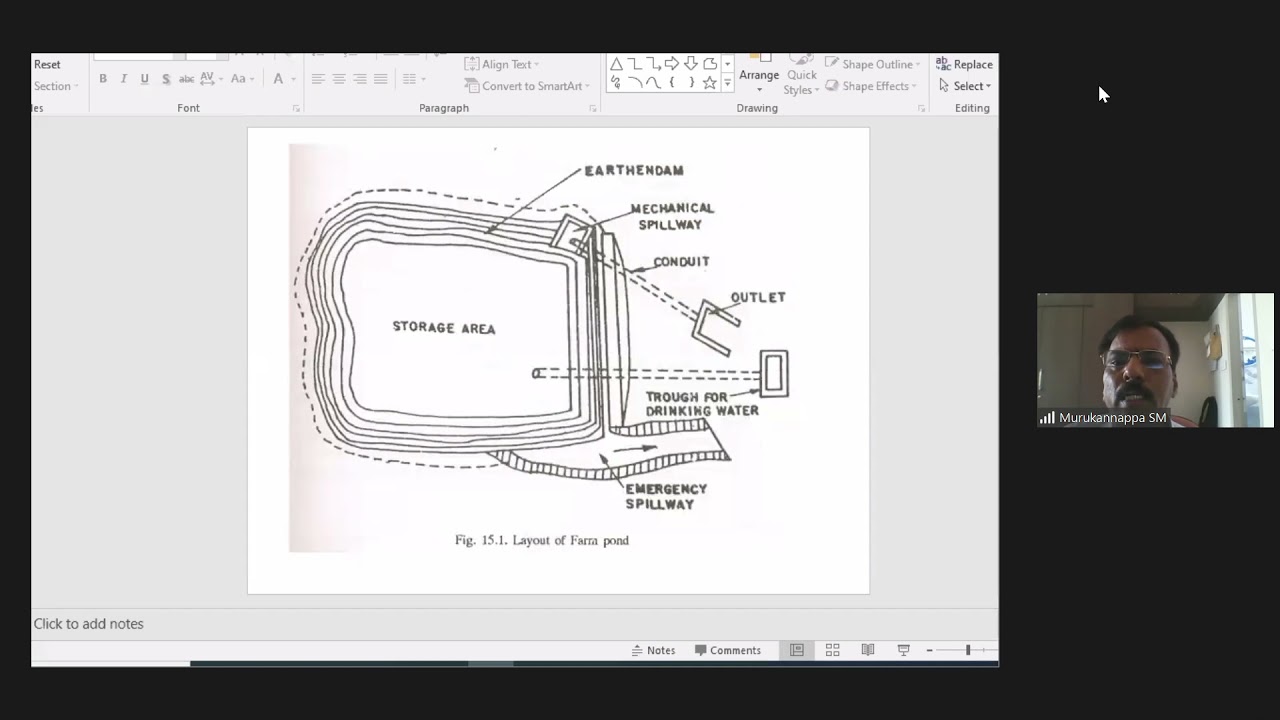Start the Slide Show

pyautogui.click(x=904, y=650)
